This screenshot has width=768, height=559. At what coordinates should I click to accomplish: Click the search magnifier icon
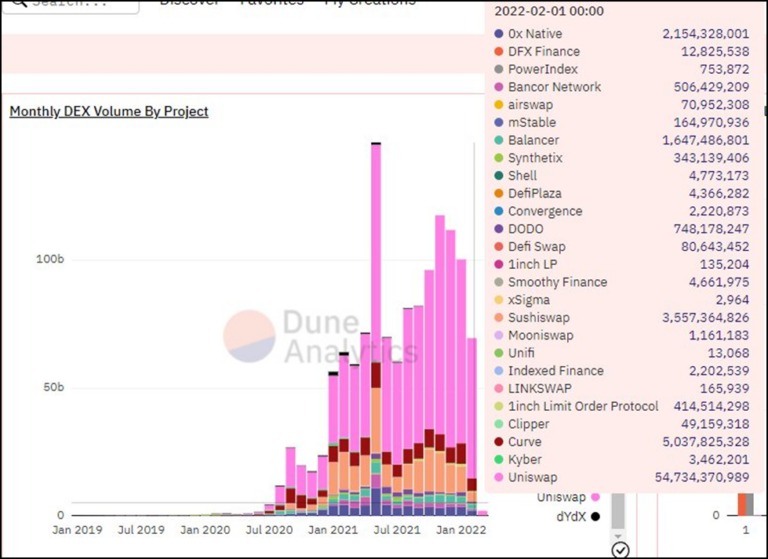click(19, 2)
